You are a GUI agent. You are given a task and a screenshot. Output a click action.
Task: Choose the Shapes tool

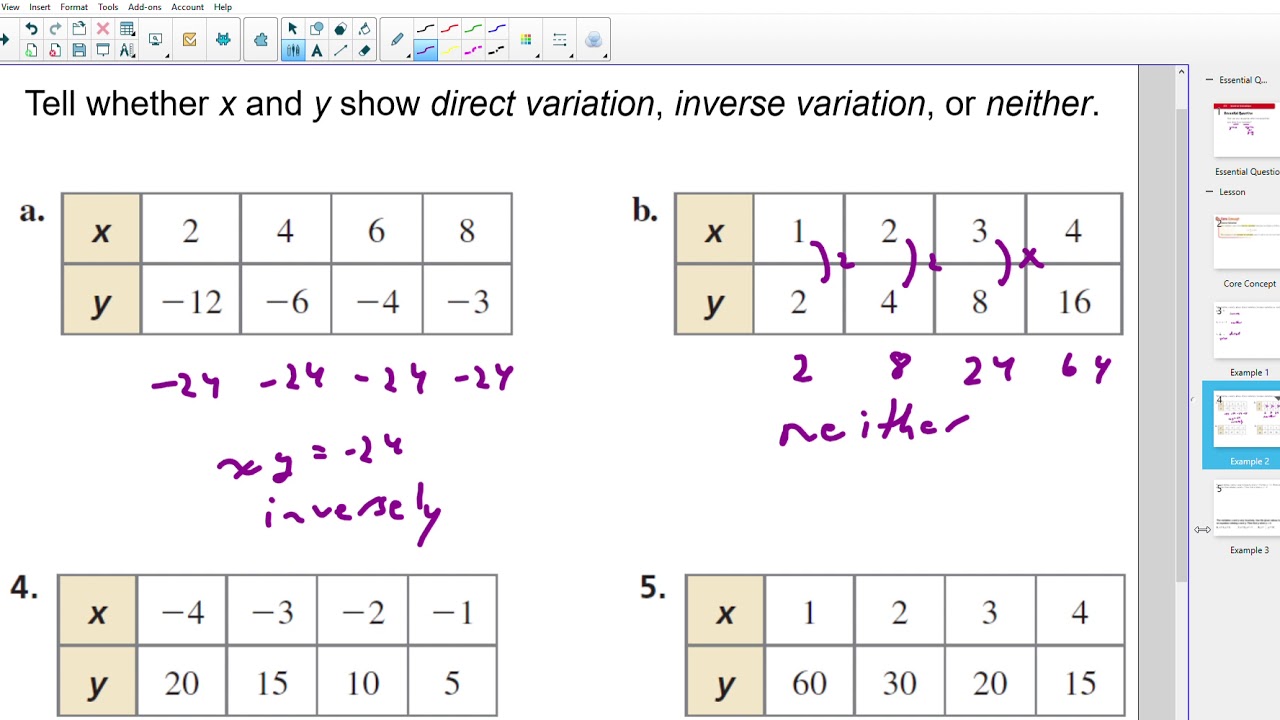click(316, 29)
